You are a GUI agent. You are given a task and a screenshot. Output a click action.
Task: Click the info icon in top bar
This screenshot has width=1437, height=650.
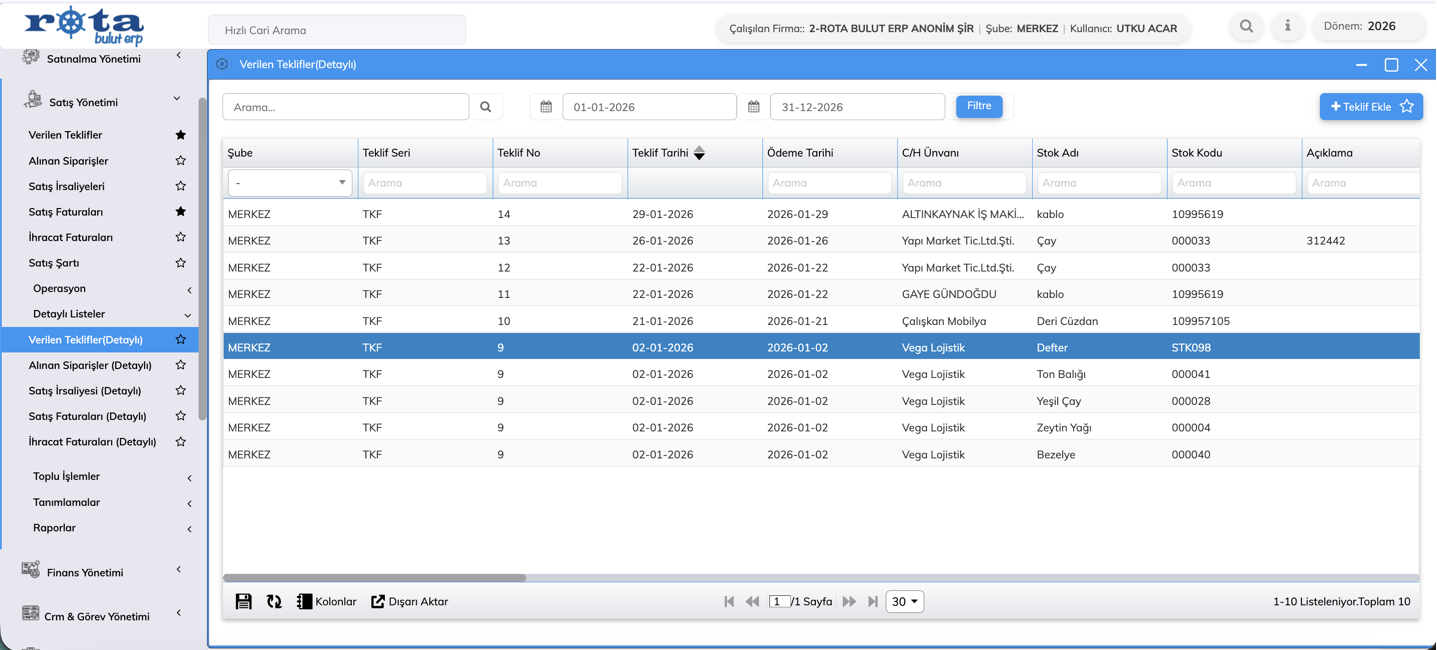pyautogui.click(x=1287, y=26)
